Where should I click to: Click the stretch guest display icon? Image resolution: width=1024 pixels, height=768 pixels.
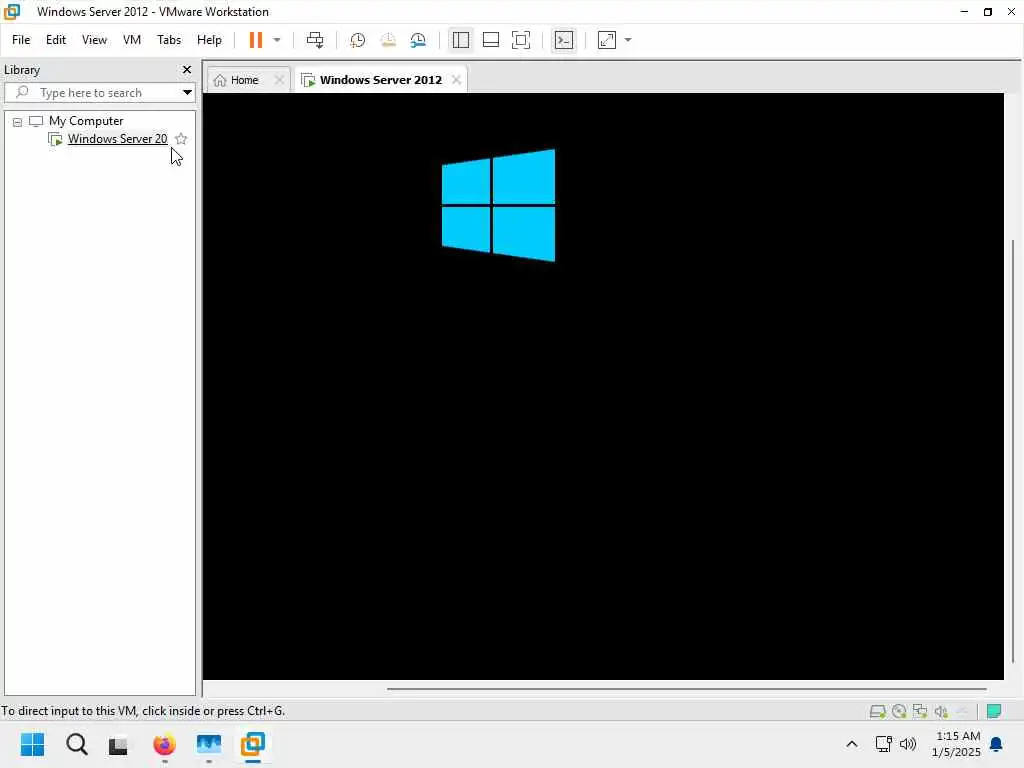point(607,40)
